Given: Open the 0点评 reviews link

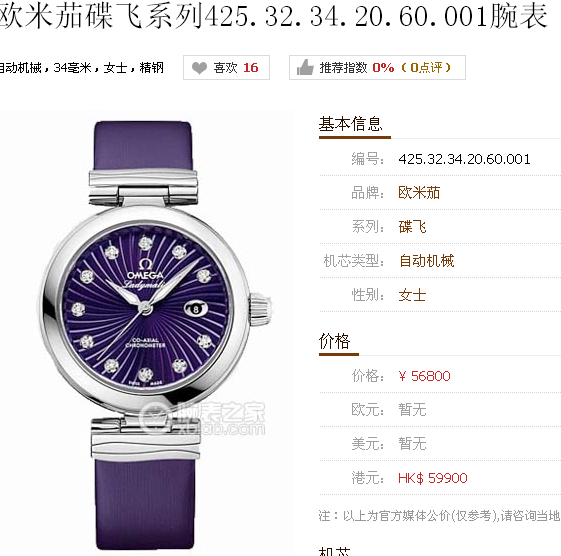Looking at the screenshot, I should 426,67.
